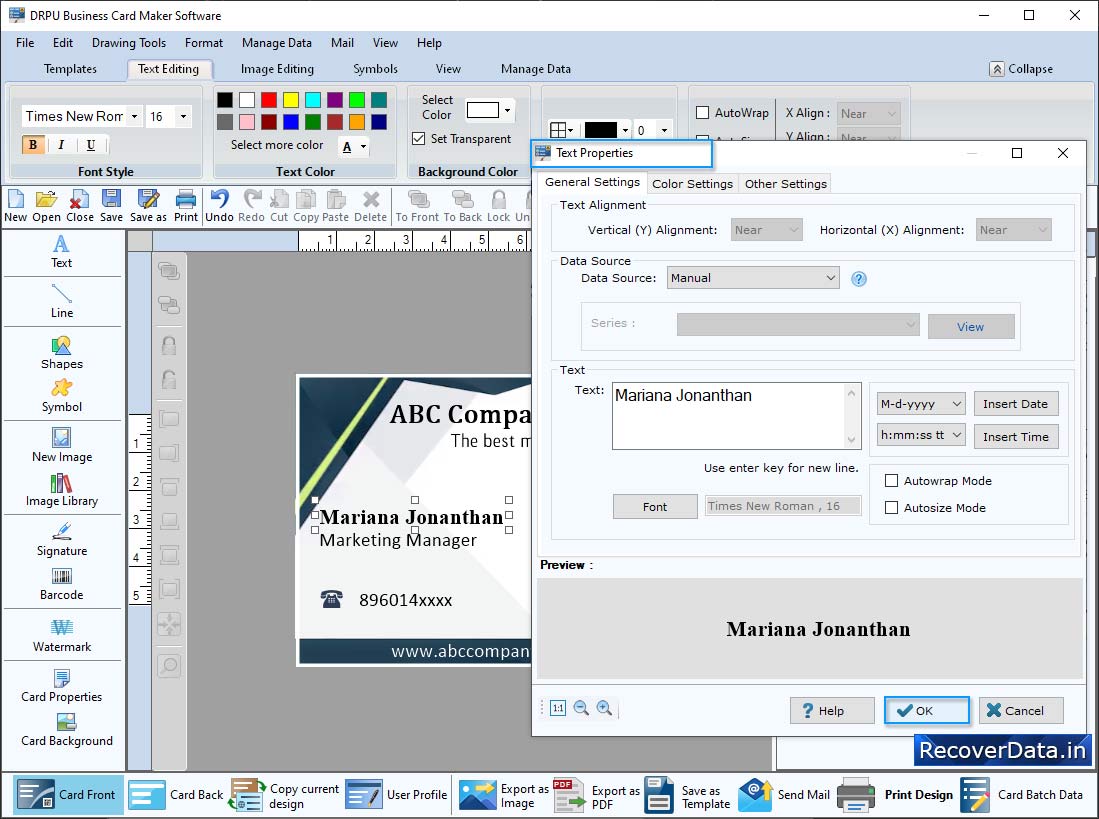This screenshot has height=819, width=1099.
Task: Click Save as in the toolbar
Action: click(148, 206)
